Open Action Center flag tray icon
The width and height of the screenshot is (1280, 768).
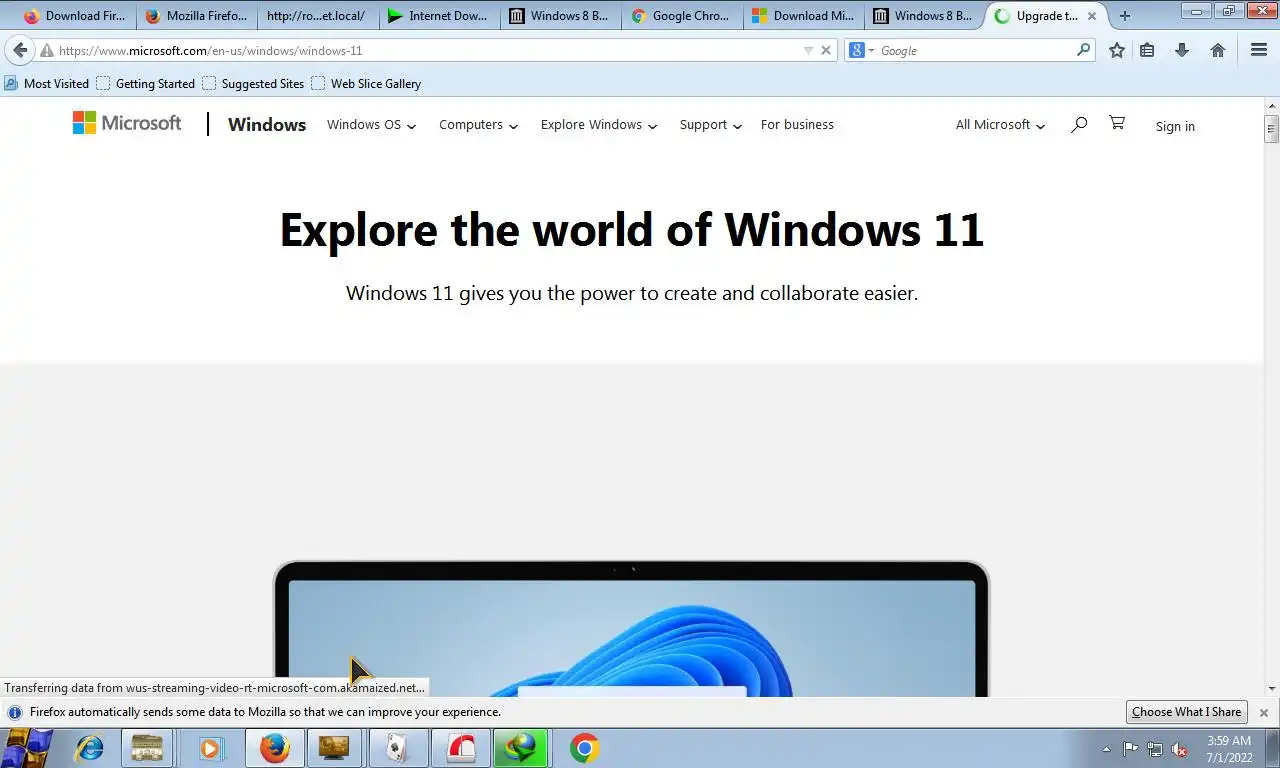pos(1130,749)
